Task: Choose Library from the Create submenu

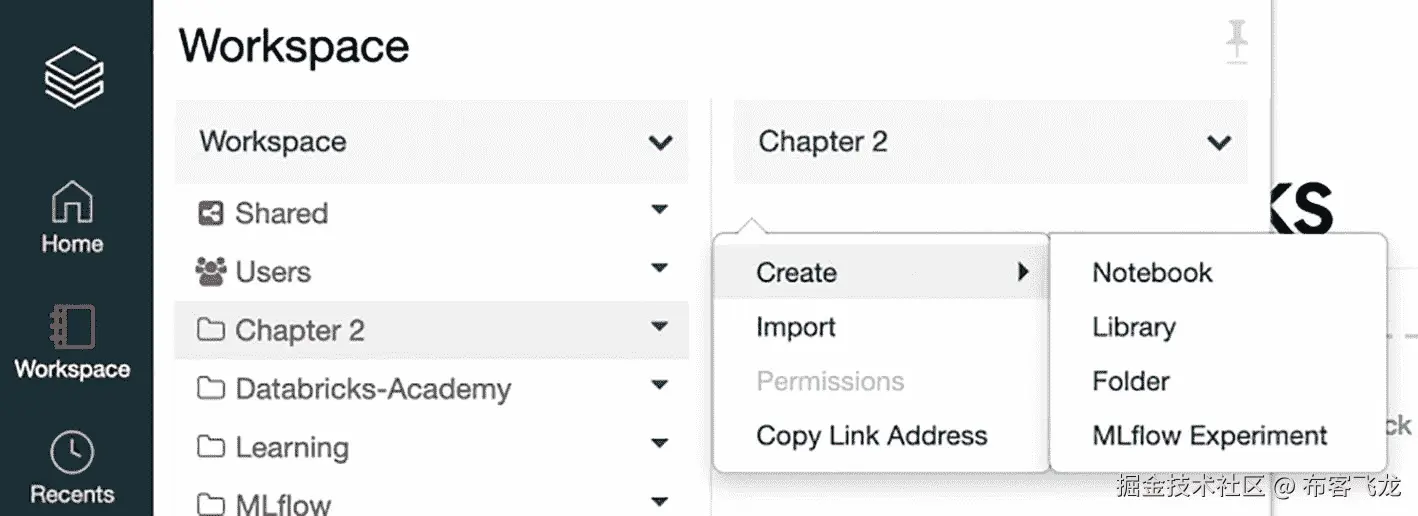Action: pyautogui.click(x=1134, y=327)
